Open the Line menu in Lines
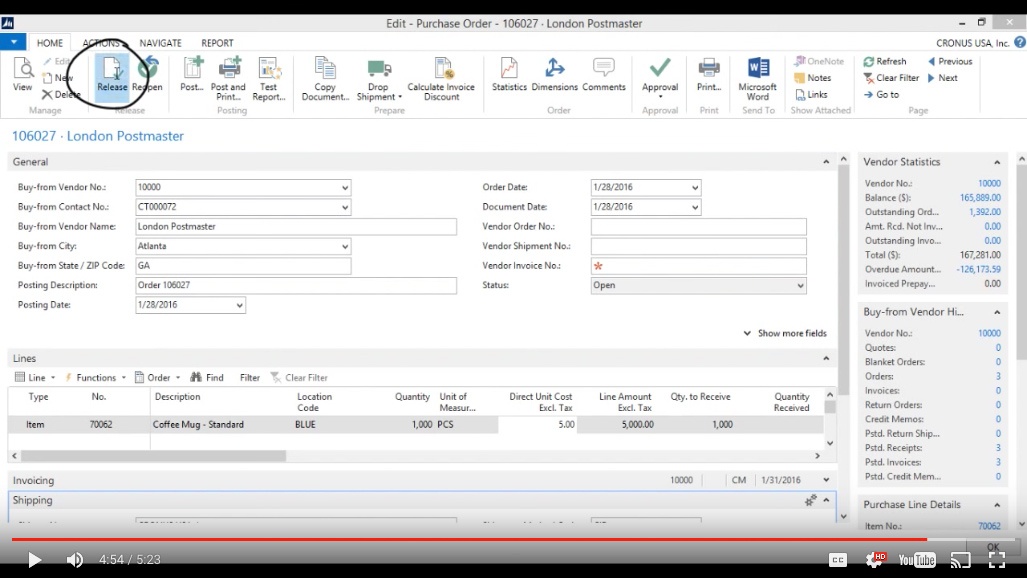 (35, 377)
